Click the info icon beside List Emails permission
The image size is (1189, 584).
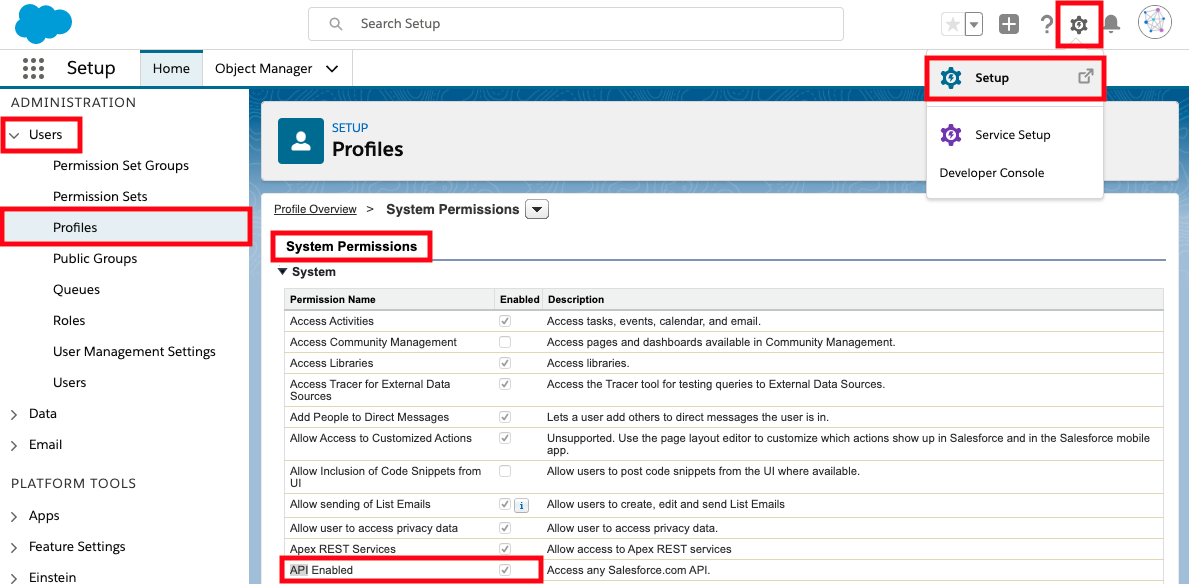pyautogui.click(x=521, y=505)
